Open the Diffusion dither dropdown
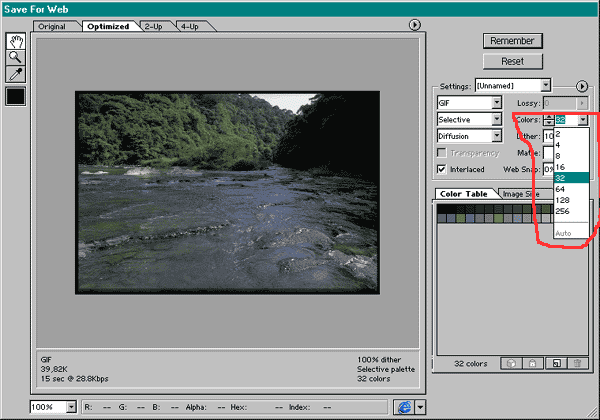The image size is (600, 420). (469, 136)
